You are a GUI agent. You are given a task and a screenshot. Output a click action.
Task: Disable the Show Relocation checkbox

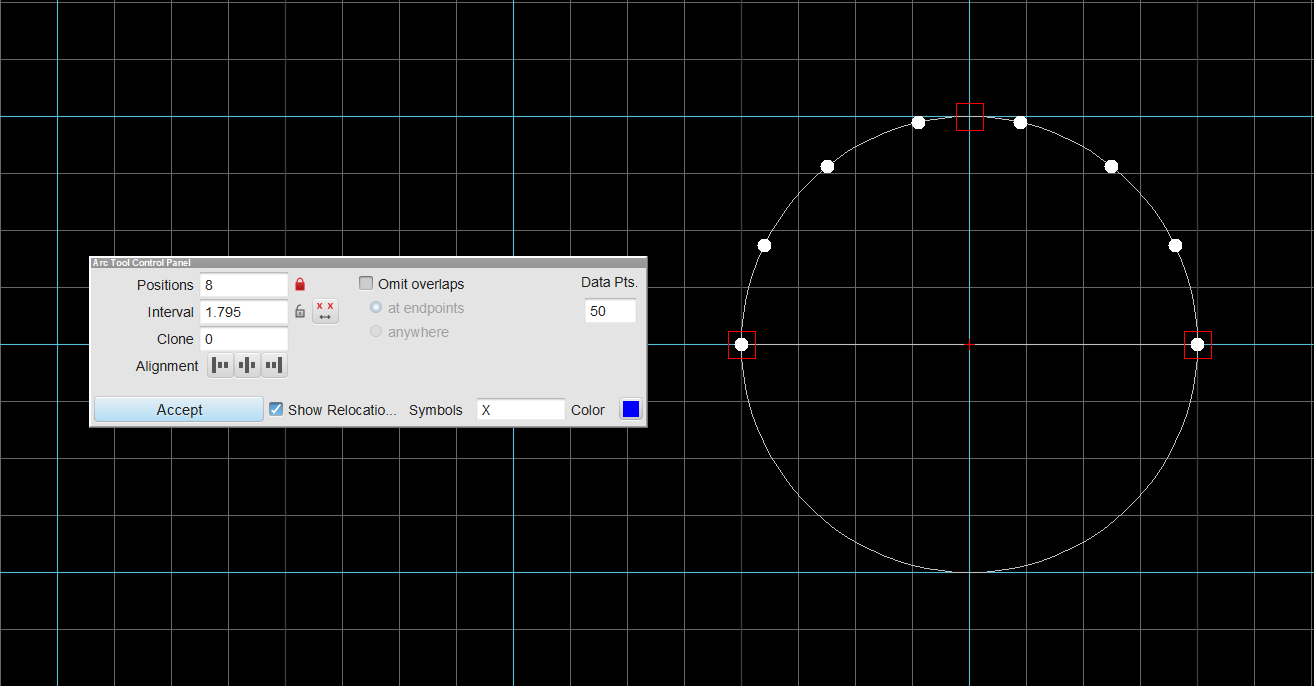click(276, 408)
